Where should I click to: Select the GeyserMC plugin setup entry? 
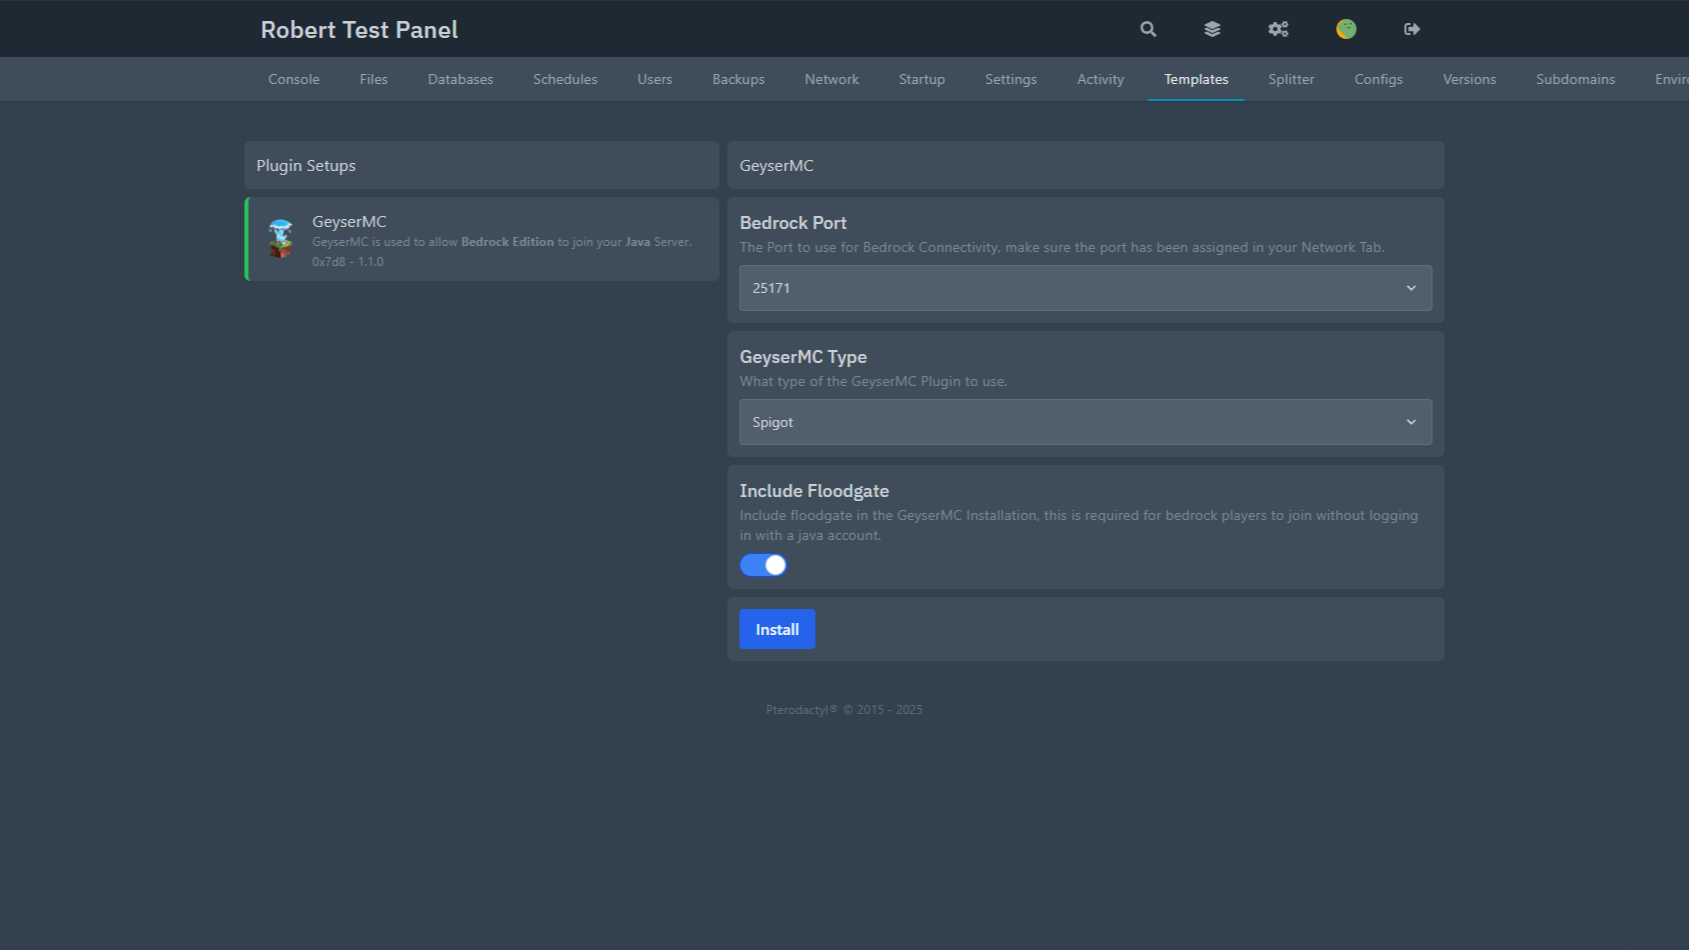482,239
